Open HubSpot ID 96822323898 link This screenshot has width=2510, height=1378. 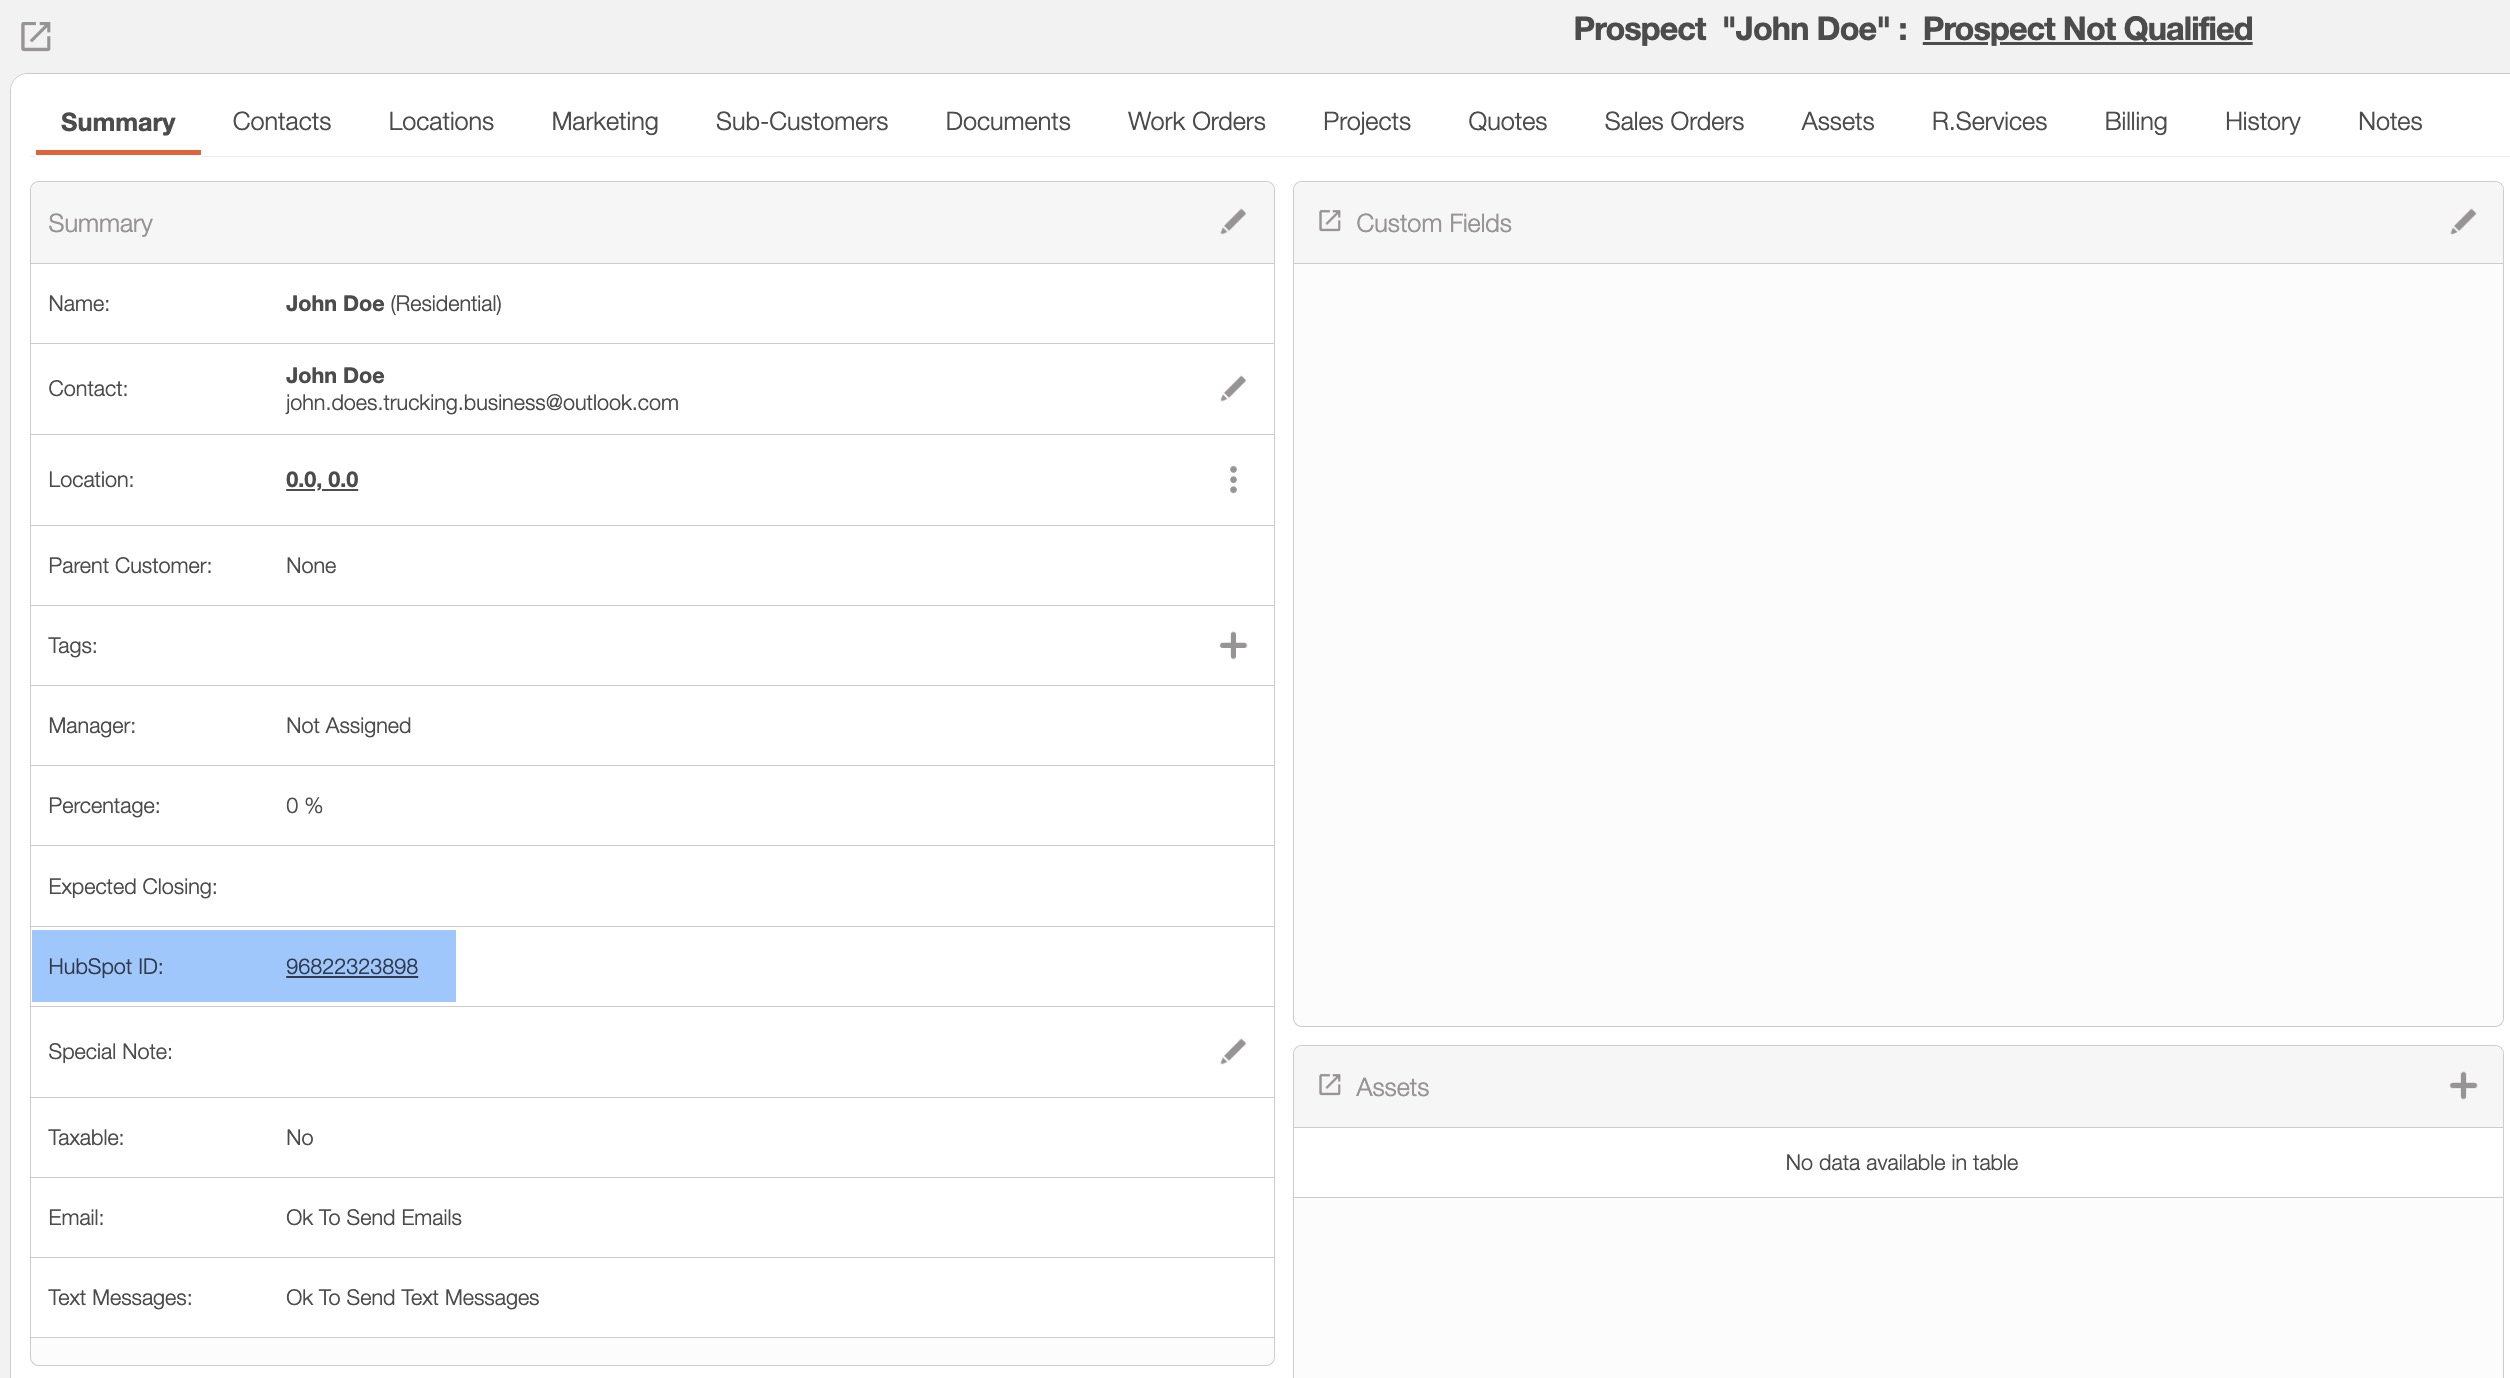(x=352, y=967)
